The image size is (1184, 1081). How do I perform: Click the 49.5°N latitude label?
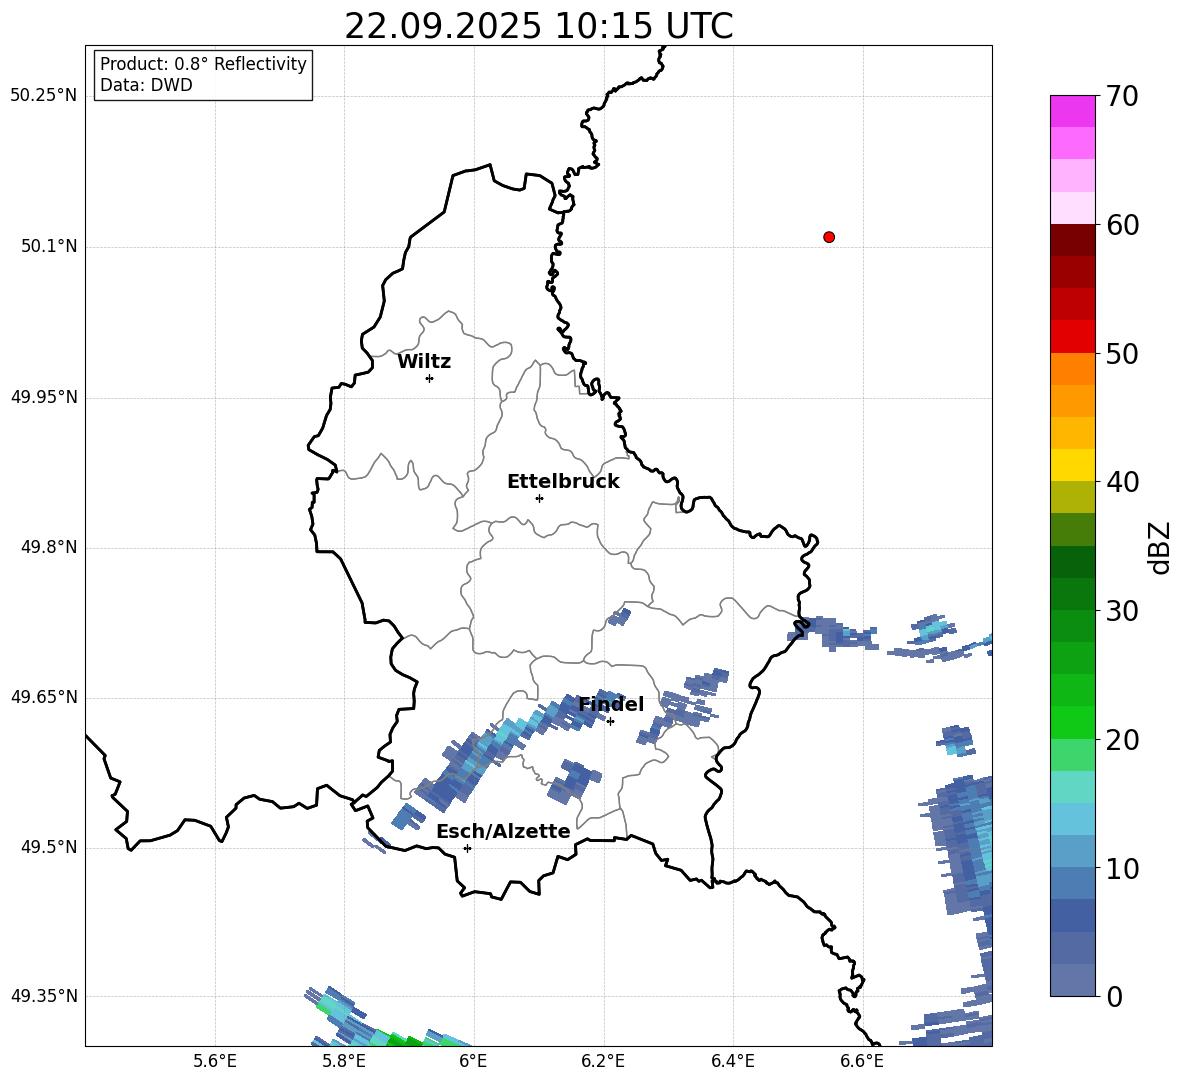pyautogui.click(x=49, y=847)
